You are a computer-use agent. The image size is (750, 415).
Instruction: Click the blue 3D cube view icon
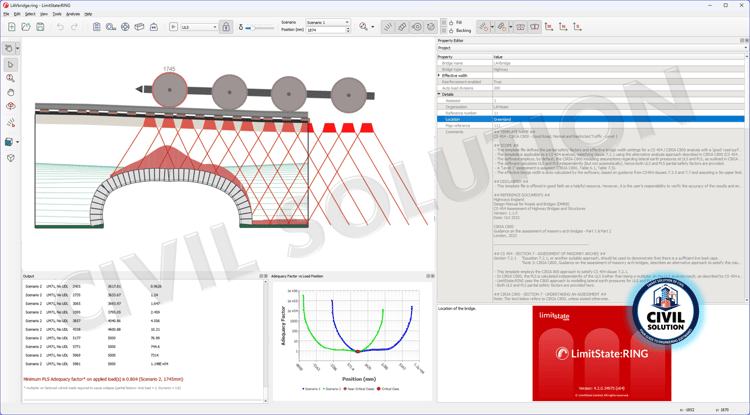point(9,142)
